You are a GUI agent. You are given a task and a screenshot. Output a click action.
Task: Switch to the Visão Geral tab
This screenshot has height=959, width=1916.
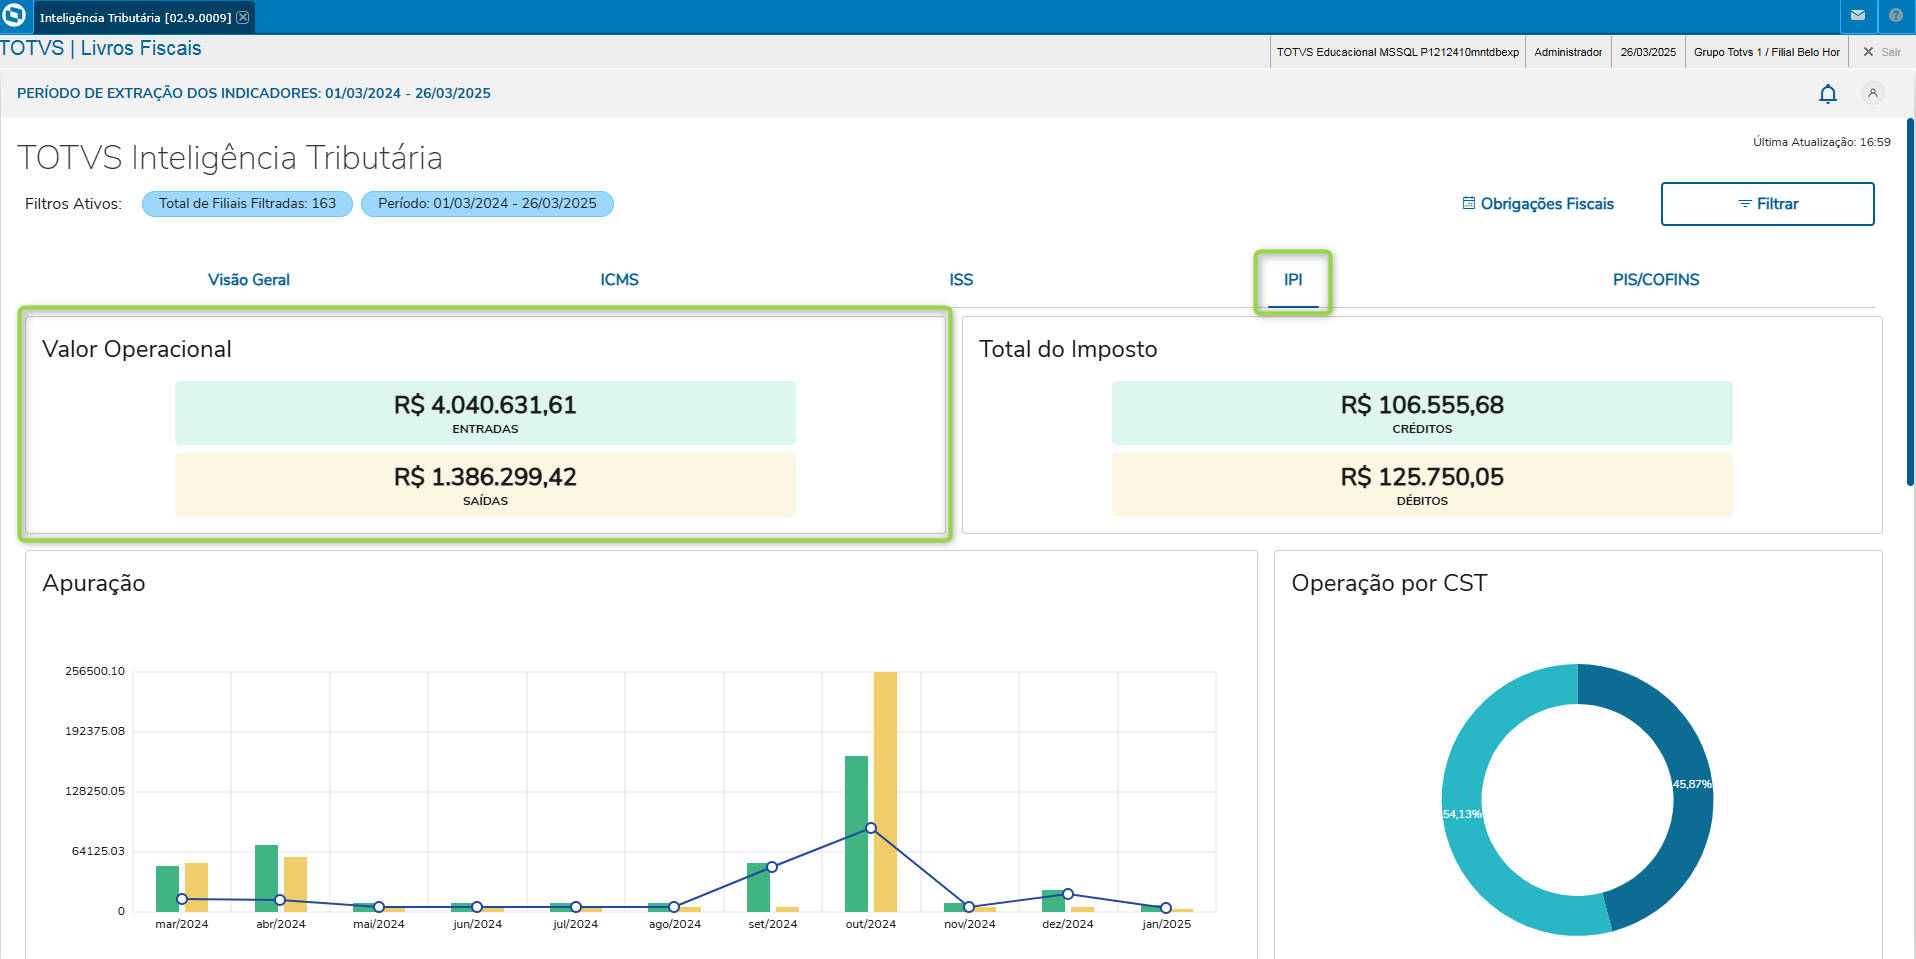(x=249, y=280)
